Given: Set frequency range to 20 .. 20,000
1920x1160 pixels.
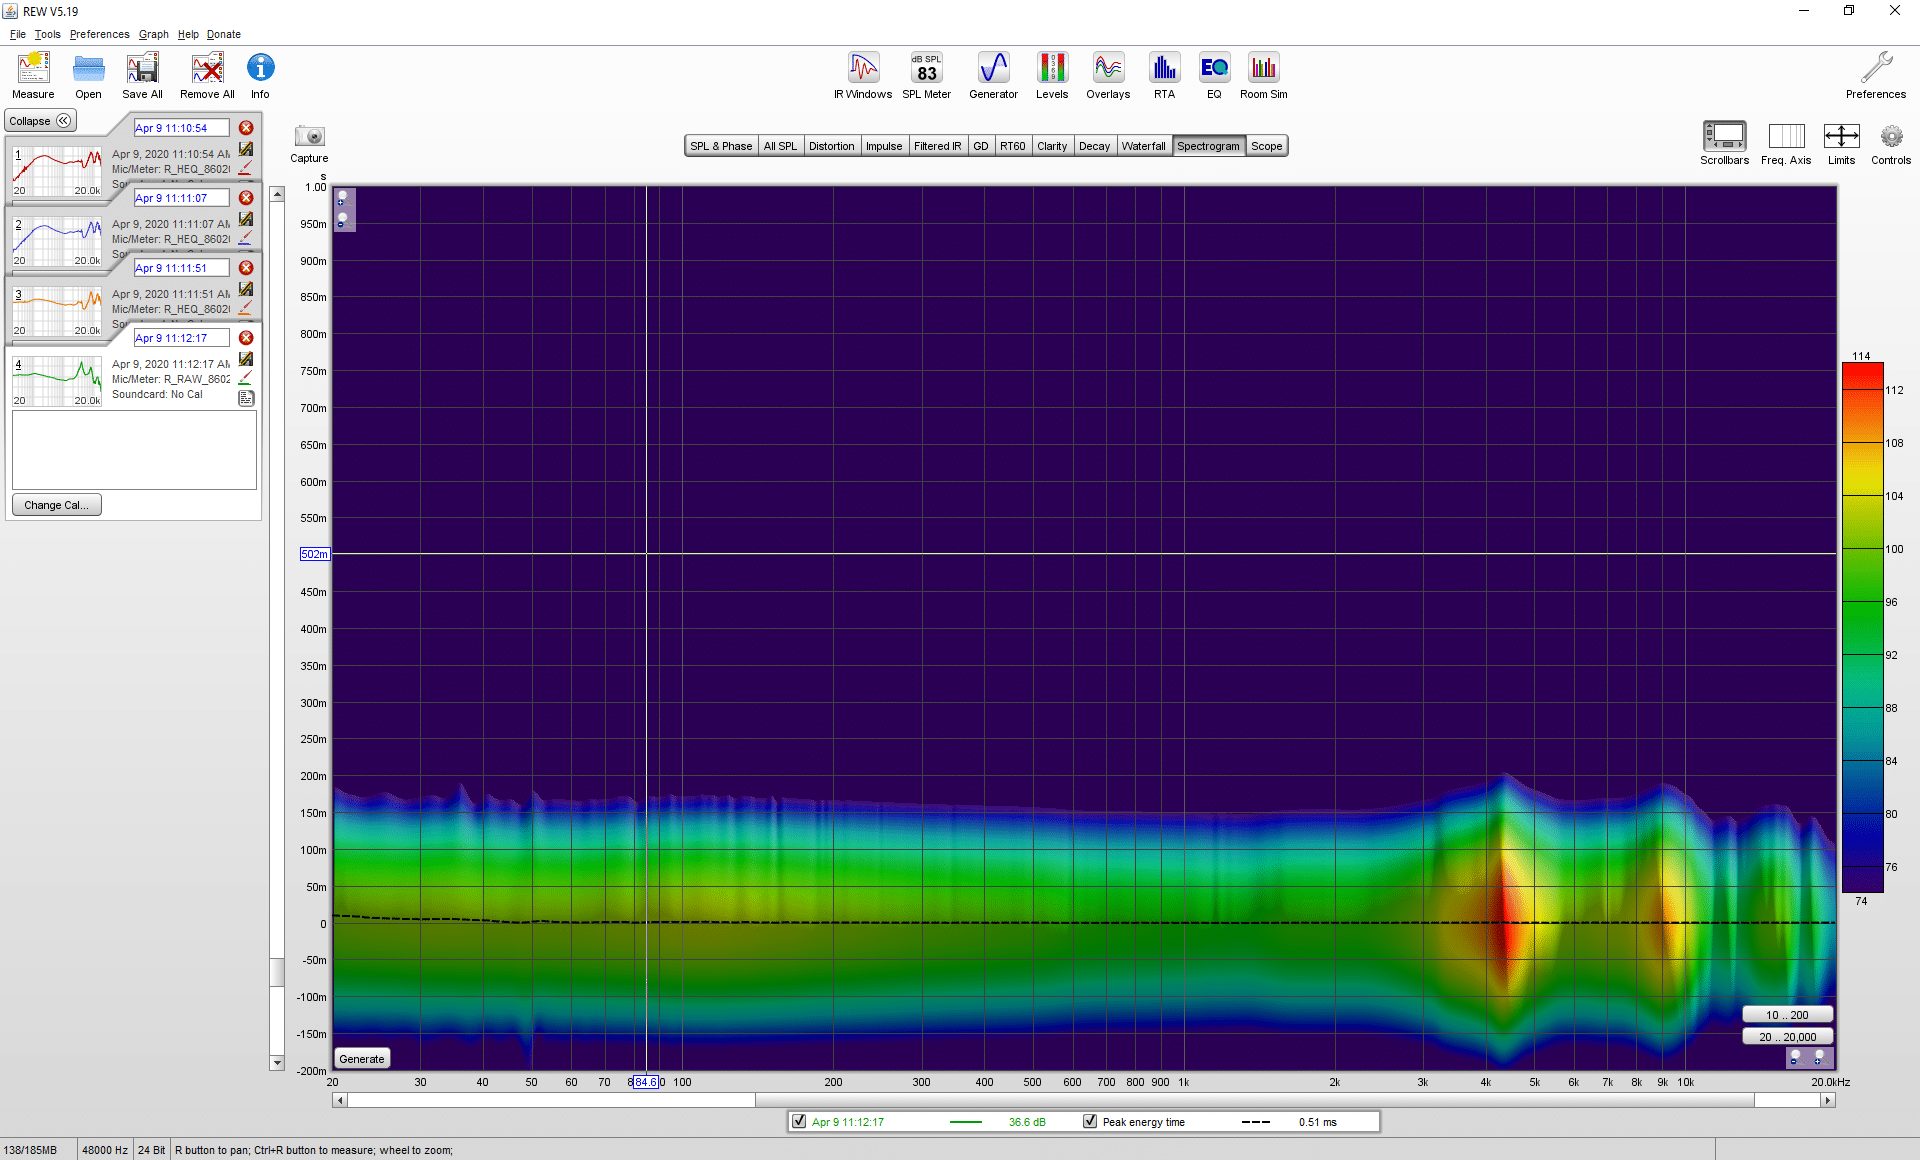Looking at the screenshot, I should [x=1787, y=1037].
